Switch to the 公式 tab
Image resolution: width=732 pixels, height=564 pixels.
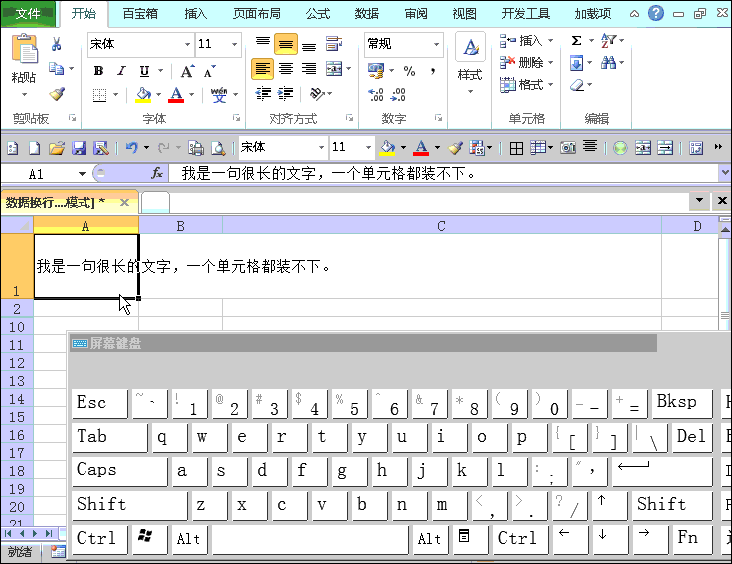[318, 14]
